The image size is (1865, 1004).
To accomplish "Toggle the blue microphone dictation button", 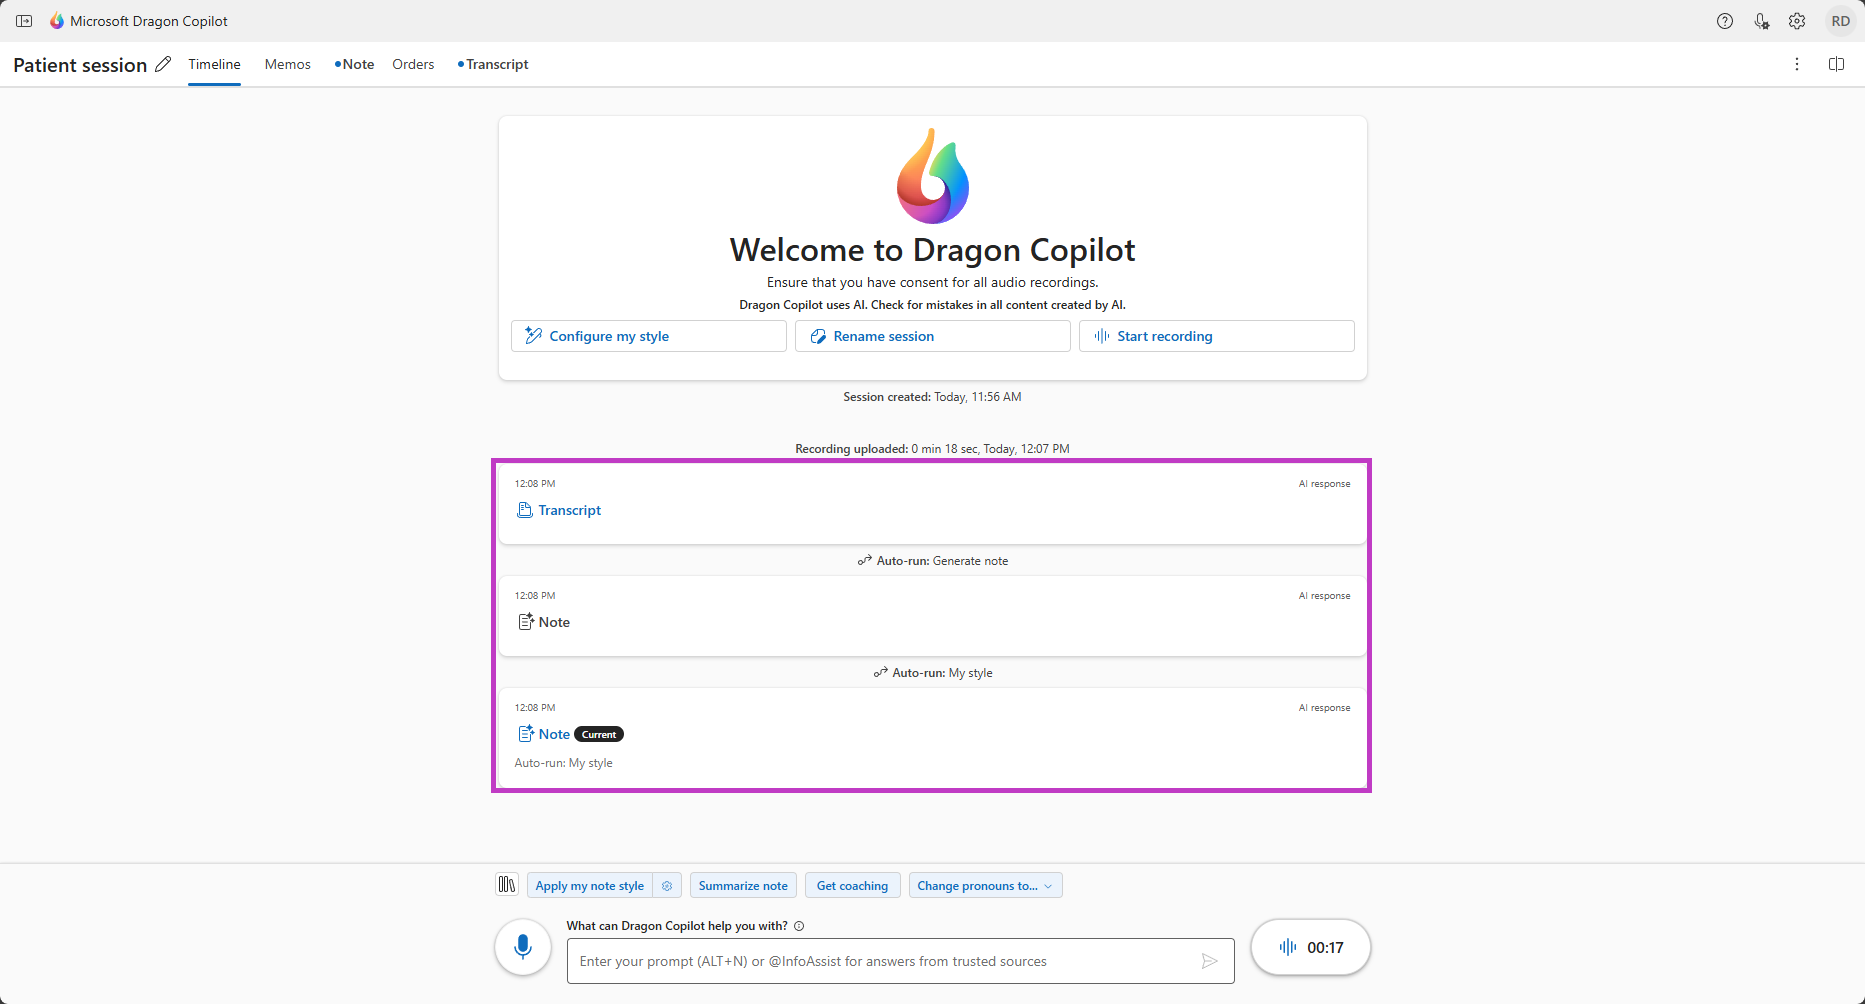I will [x=523, y=947].
